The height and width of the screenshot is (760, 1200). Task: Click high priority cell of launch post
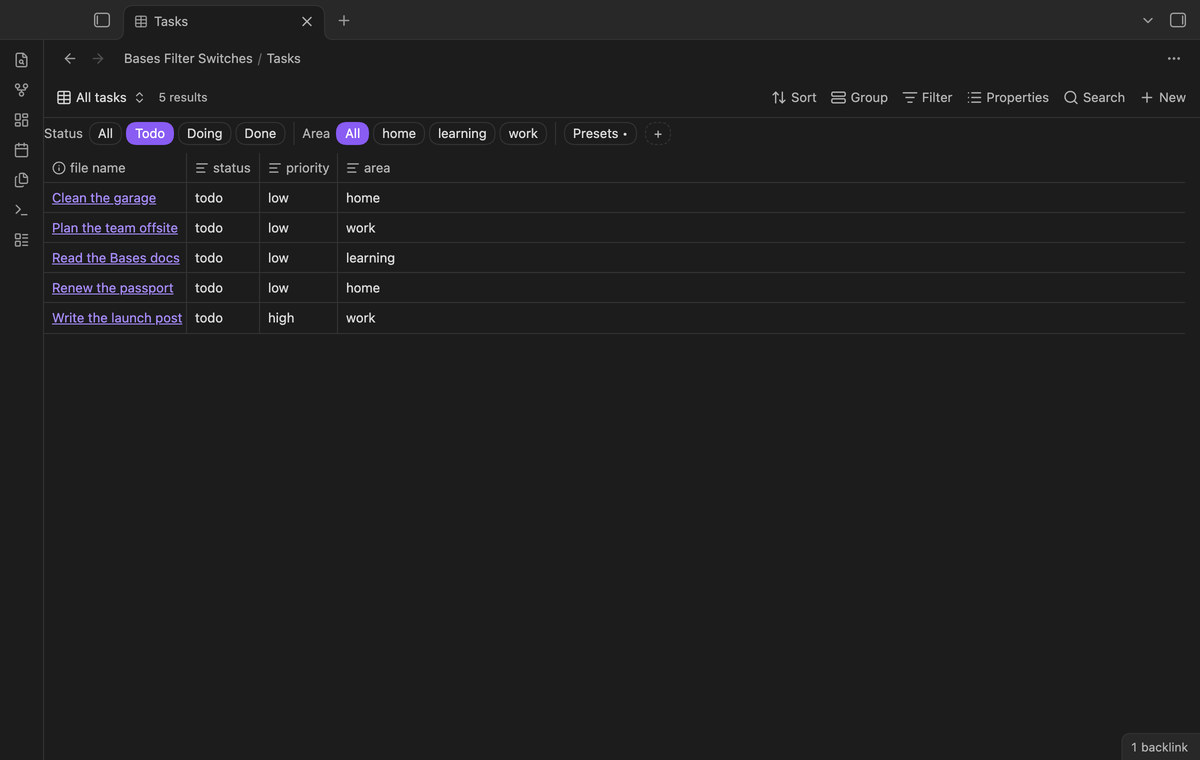coord(298,318)
